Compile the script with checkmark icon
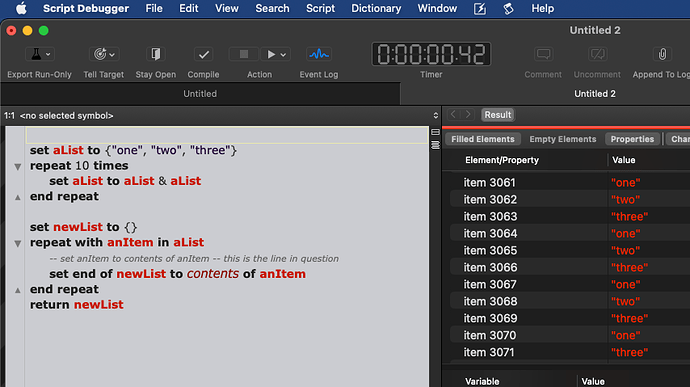690x387 pixels. click(203, 54)
